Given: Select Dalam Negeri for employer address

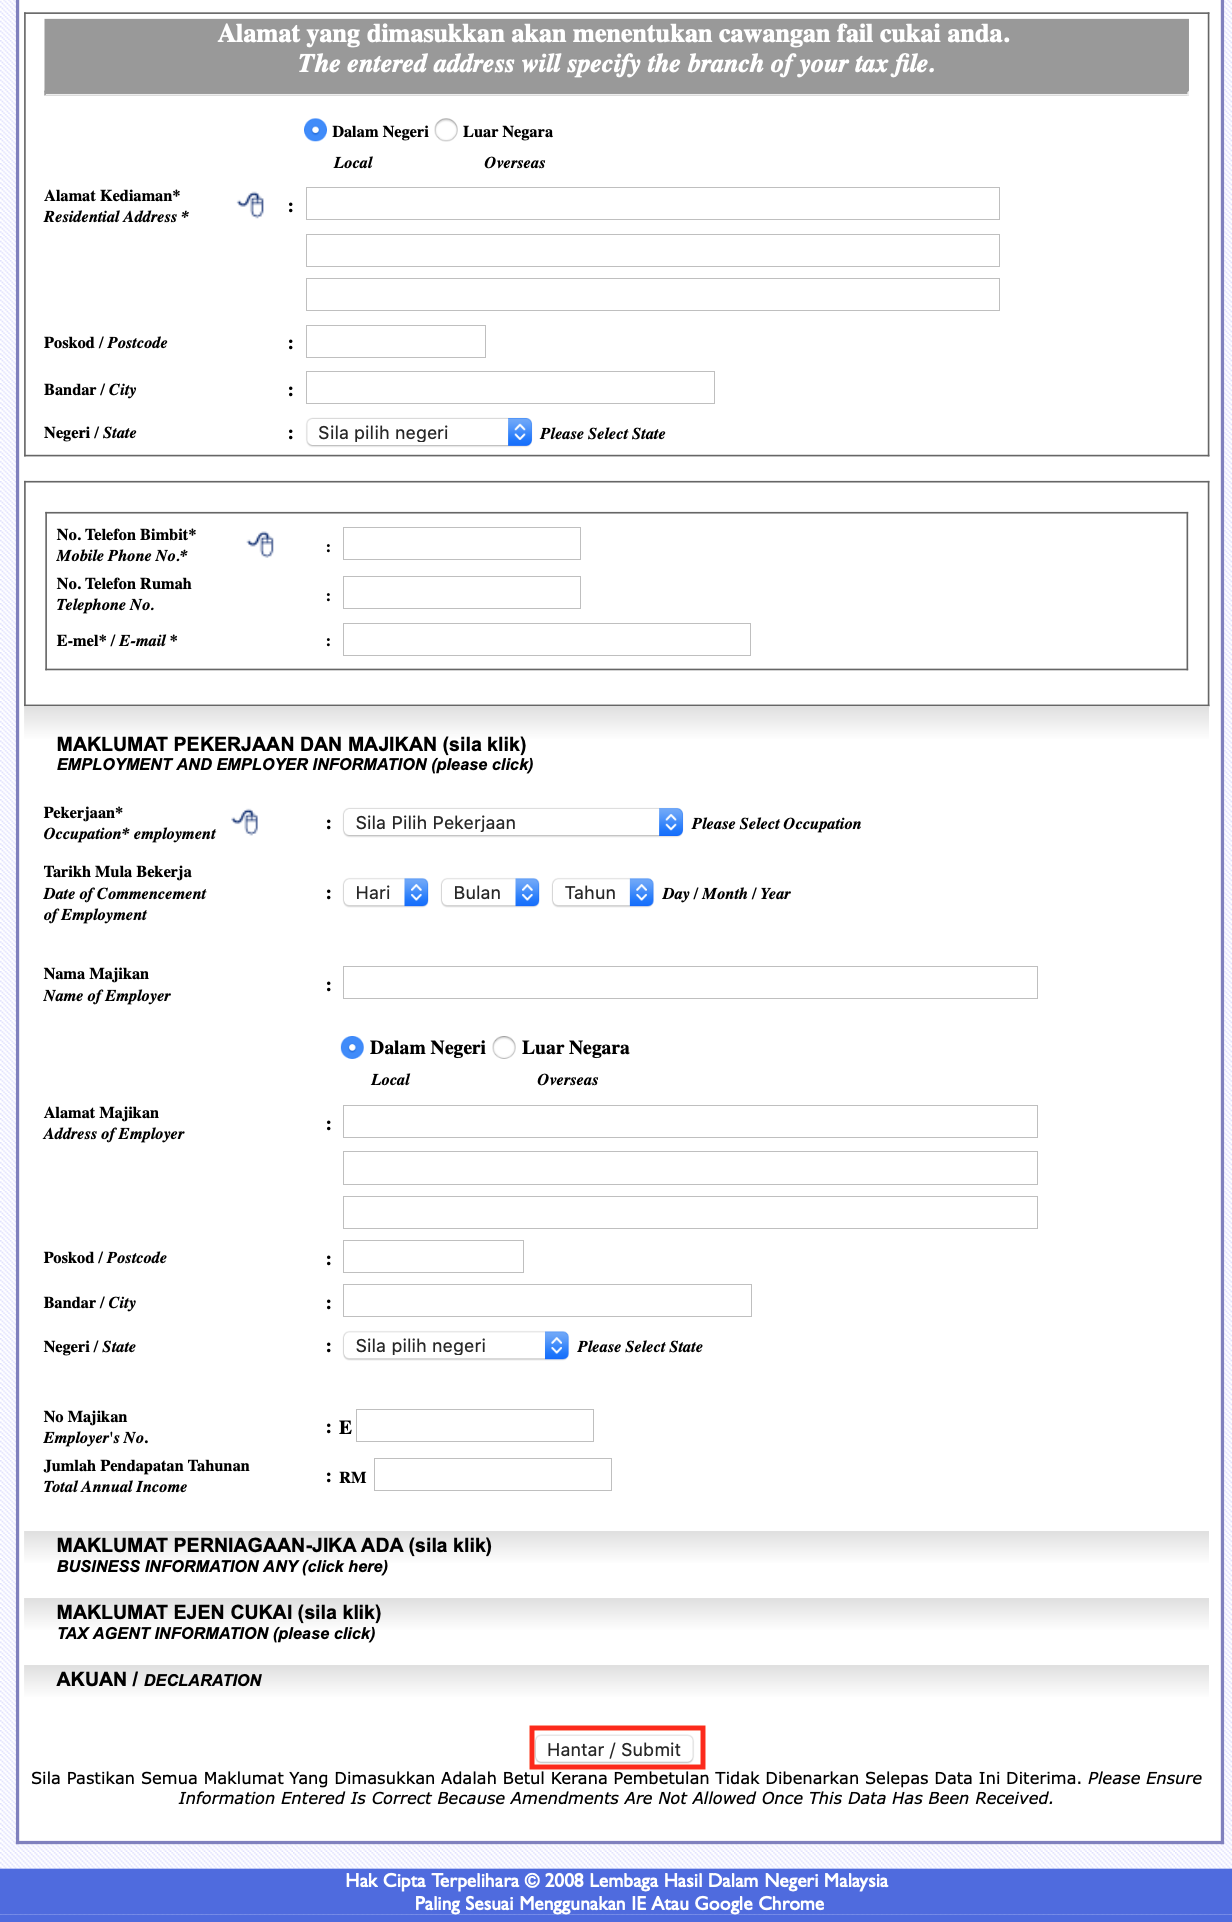Looking at the screenshot, I should [x=352, y=1047].
